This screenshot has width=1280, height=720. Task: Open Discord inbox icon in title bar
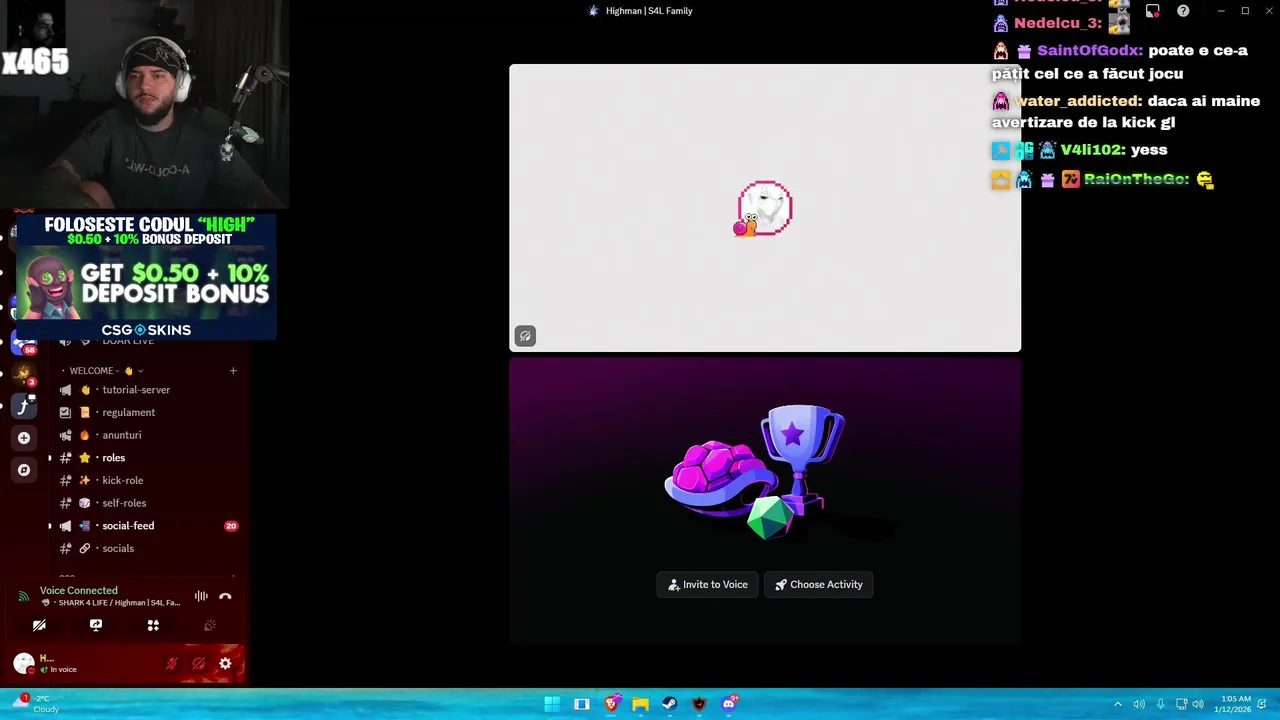click(x=1153, y=11)
